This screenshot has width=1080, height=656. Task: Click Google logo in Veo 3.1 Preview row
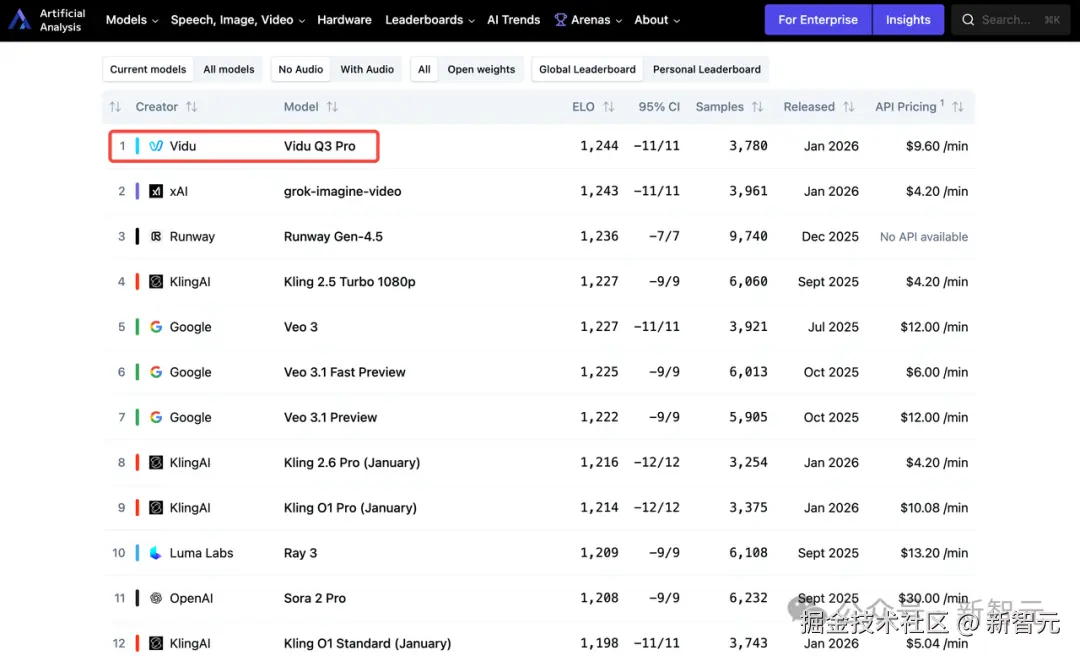[156, 418]
